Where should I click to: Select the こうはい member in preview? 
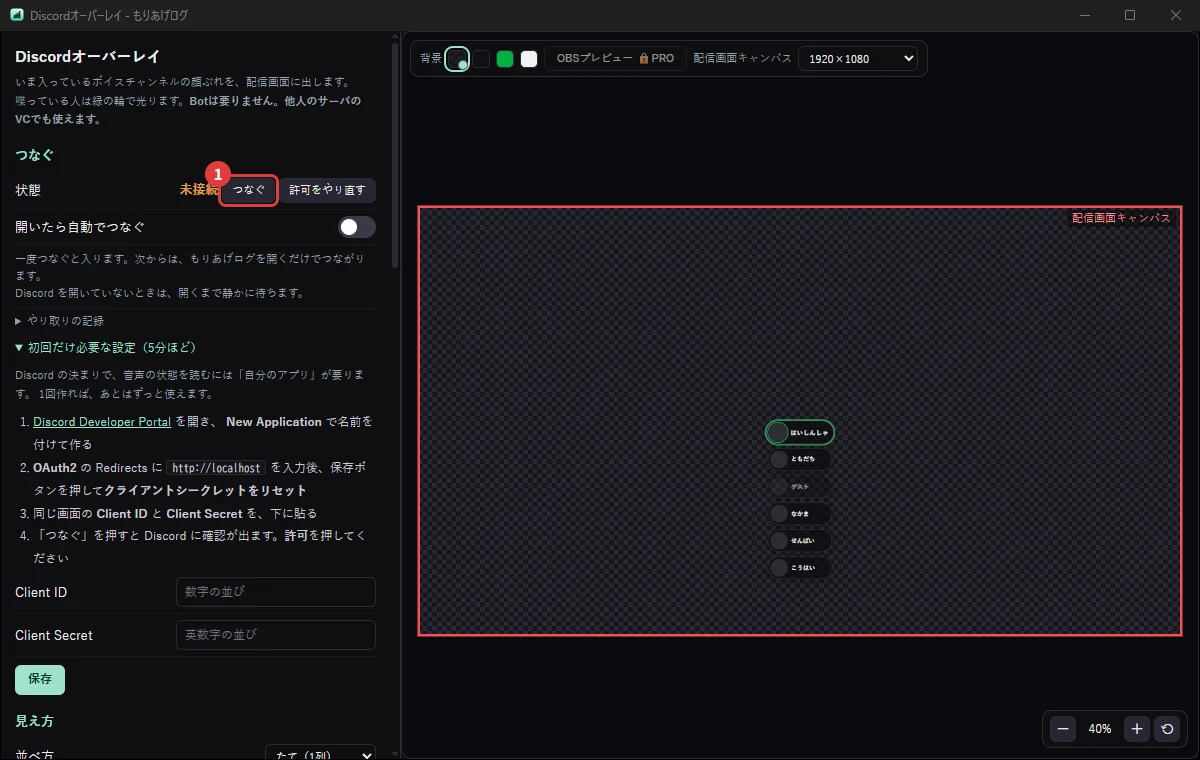pyautogui.click(x=800, y=567)
